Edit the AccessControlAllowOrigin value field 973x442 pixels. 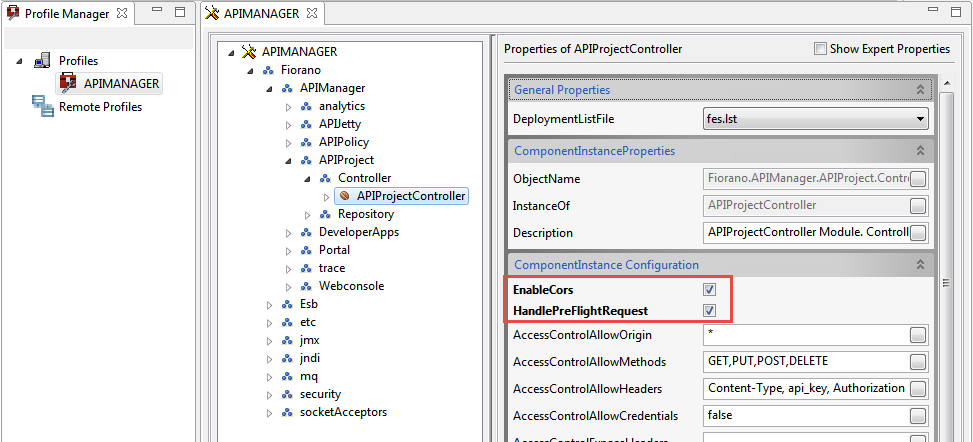805,335
